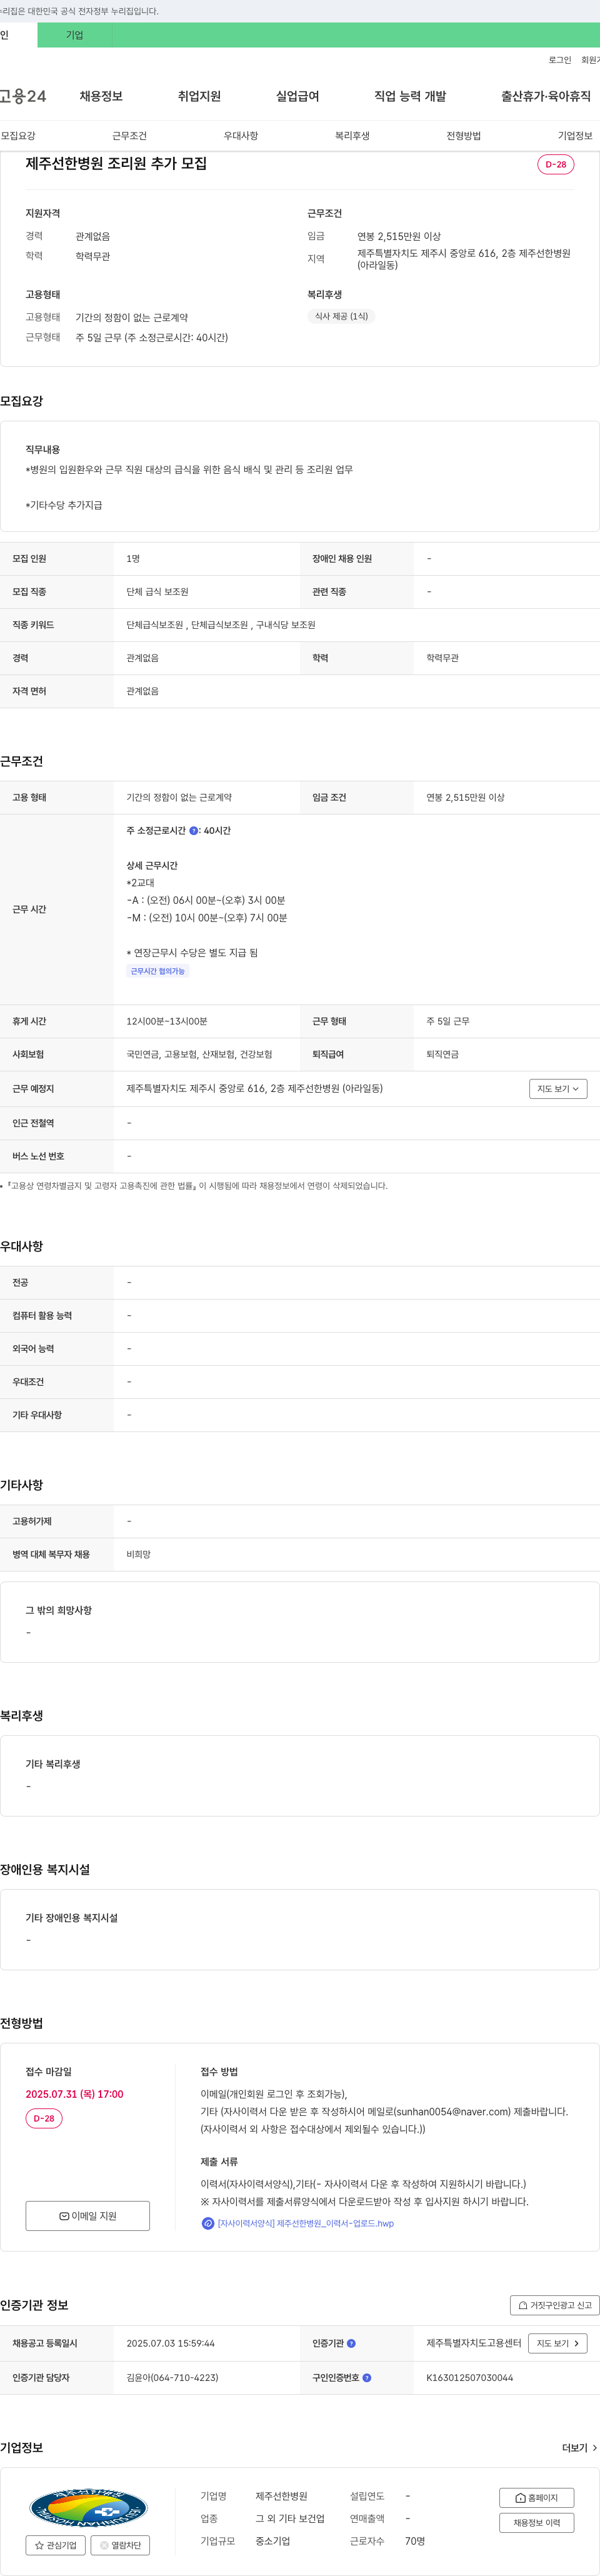The width and height of the screenshot is (600, 2576).
Task: Click the 그 외 기타 보건업 industry value
Action: click(290, 2519)
